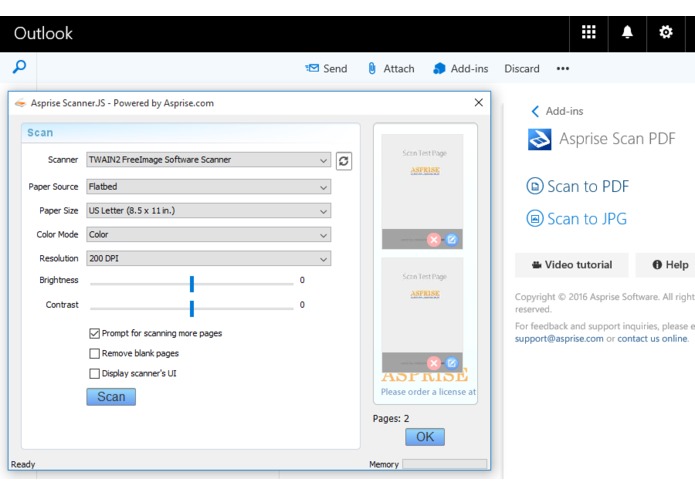This screenshot has width=695, height=494.
Task: Click the Pages: 2 count text
Action: tap(391, 419)
